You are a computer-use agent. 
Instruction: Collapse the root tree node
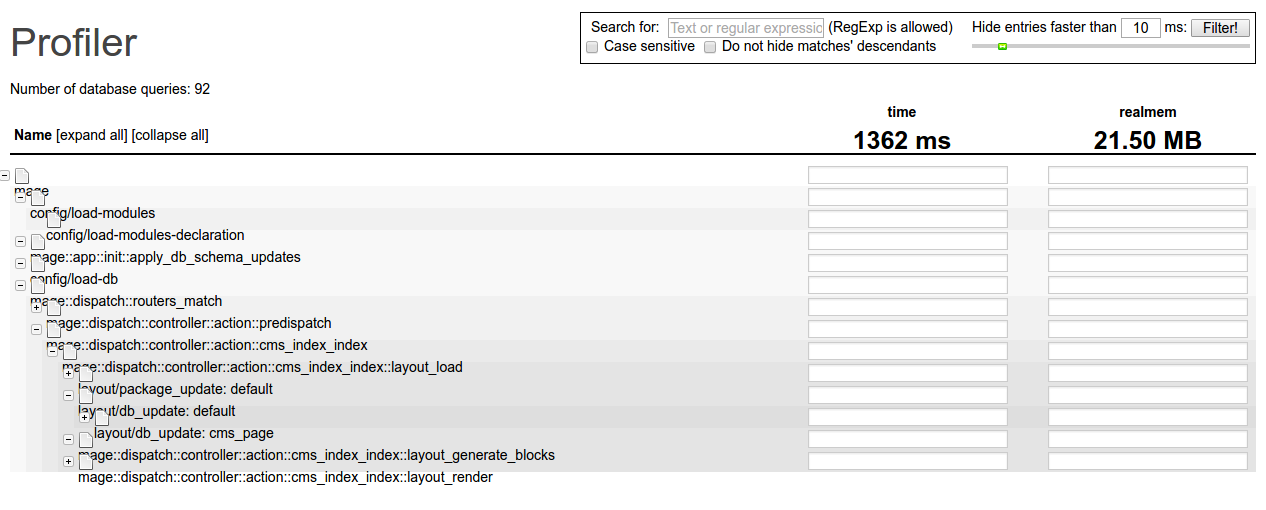[x=5, y=176]
